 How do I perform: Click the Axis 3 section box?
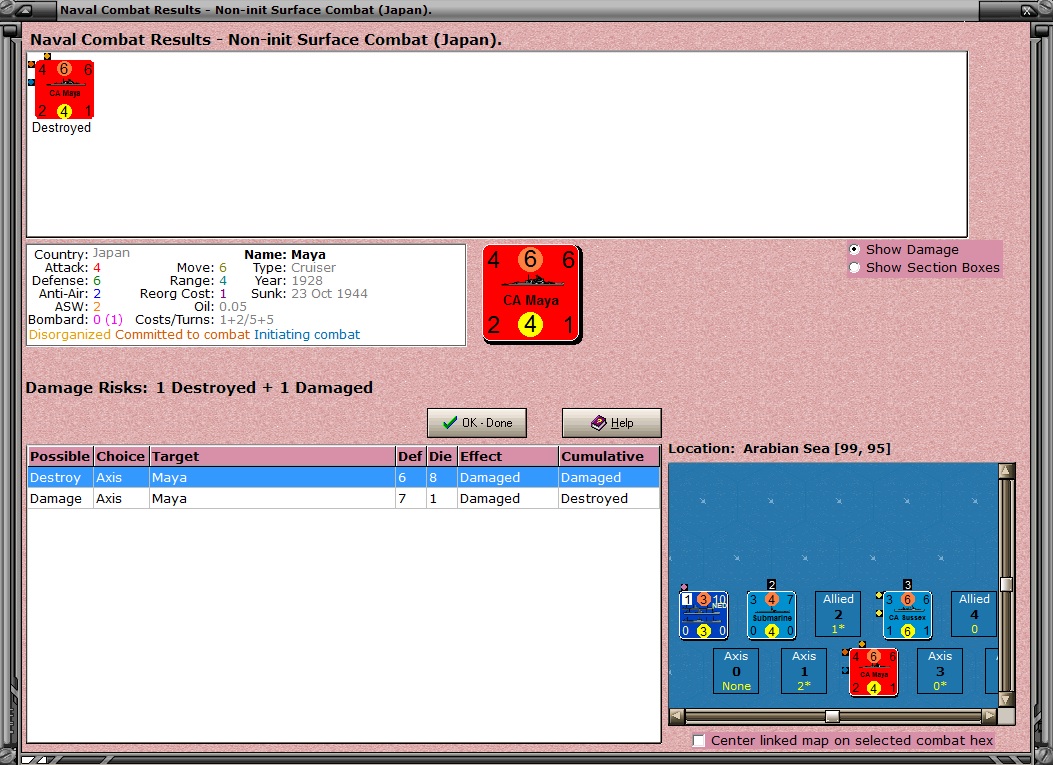point(940,671)
